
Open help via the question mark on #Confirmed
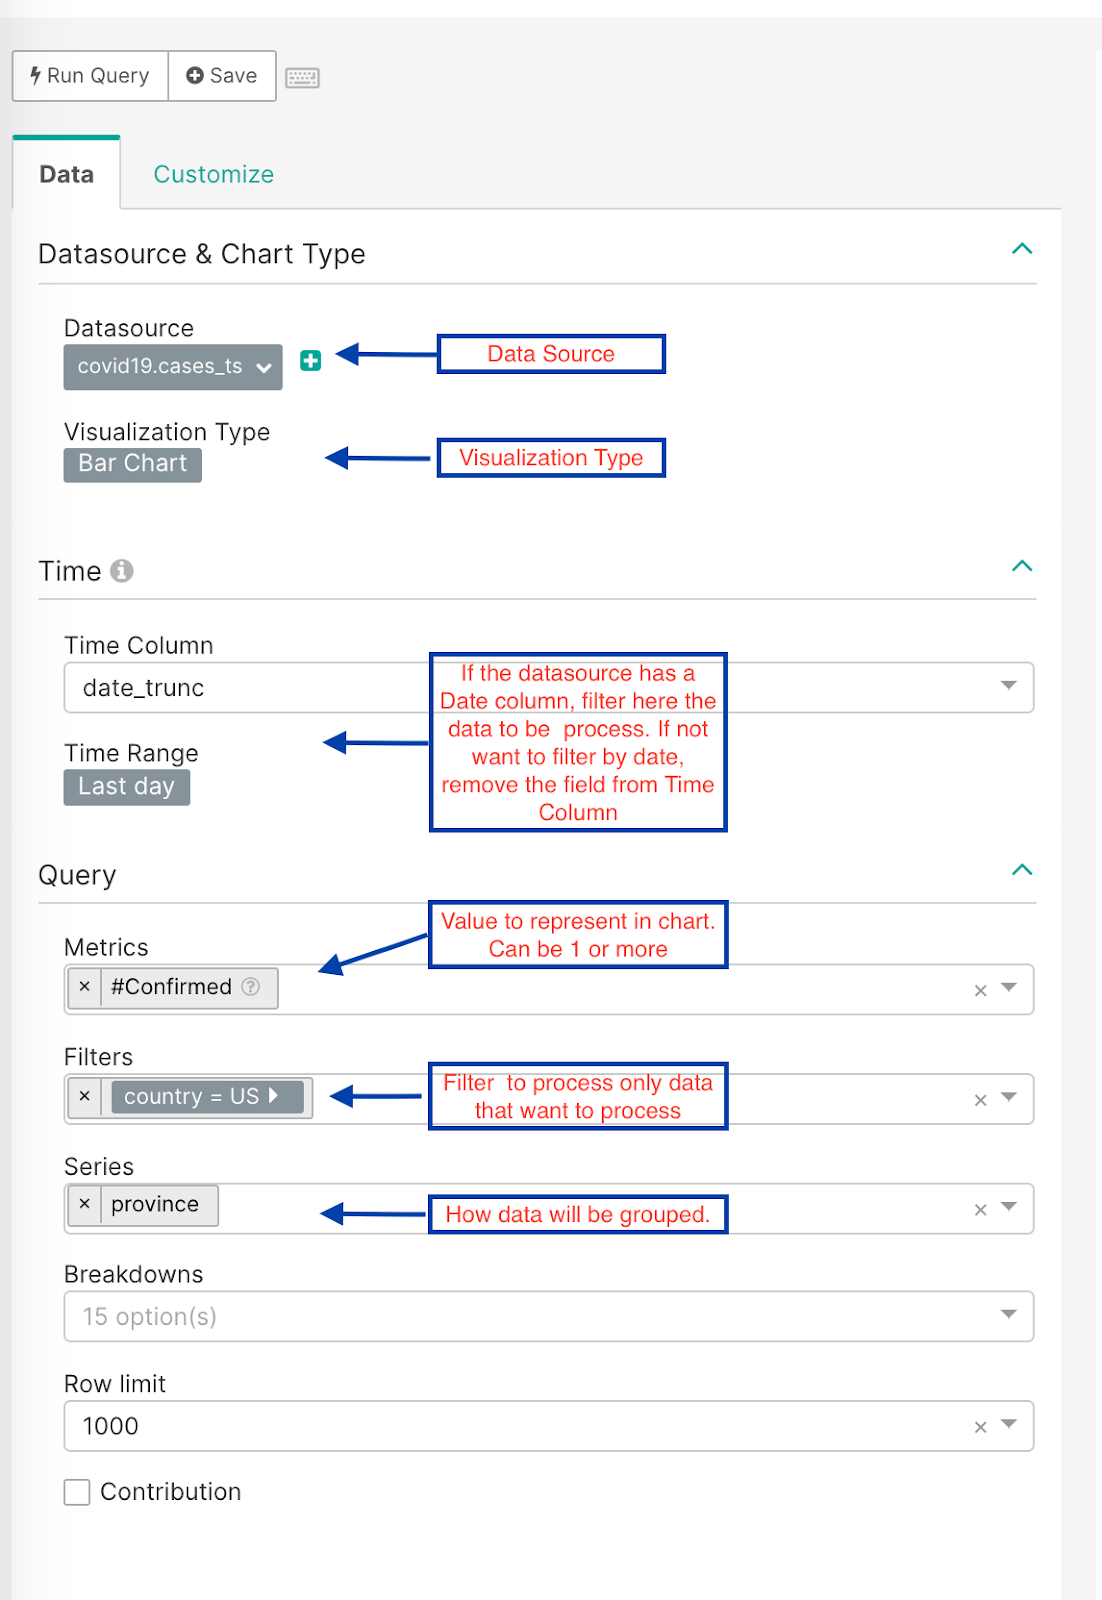[x=250, y=988]
